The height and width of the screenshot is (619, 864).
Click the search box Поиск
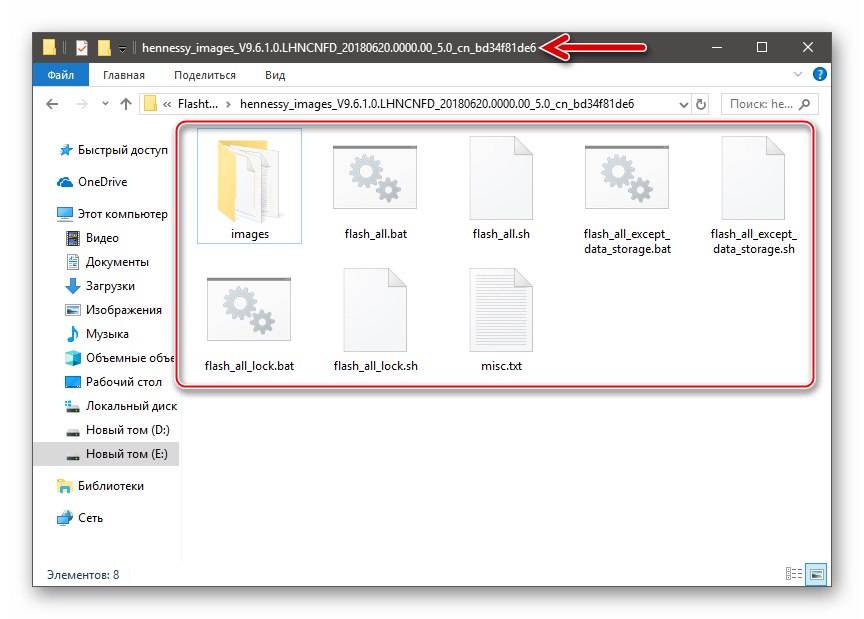[x=770, y=104]
